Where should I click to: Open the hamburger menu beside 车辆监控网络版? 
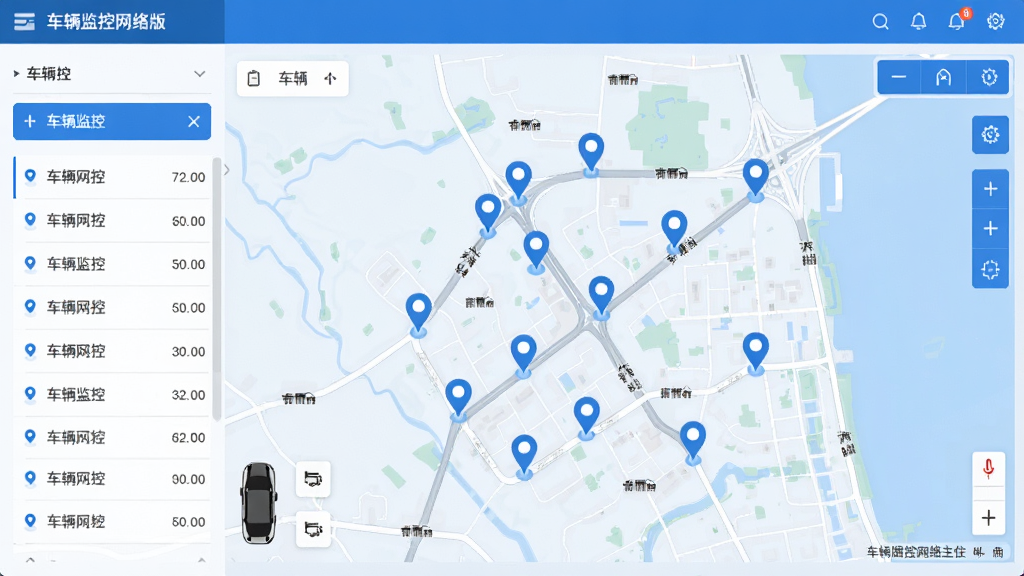click(x=25, y=22)
